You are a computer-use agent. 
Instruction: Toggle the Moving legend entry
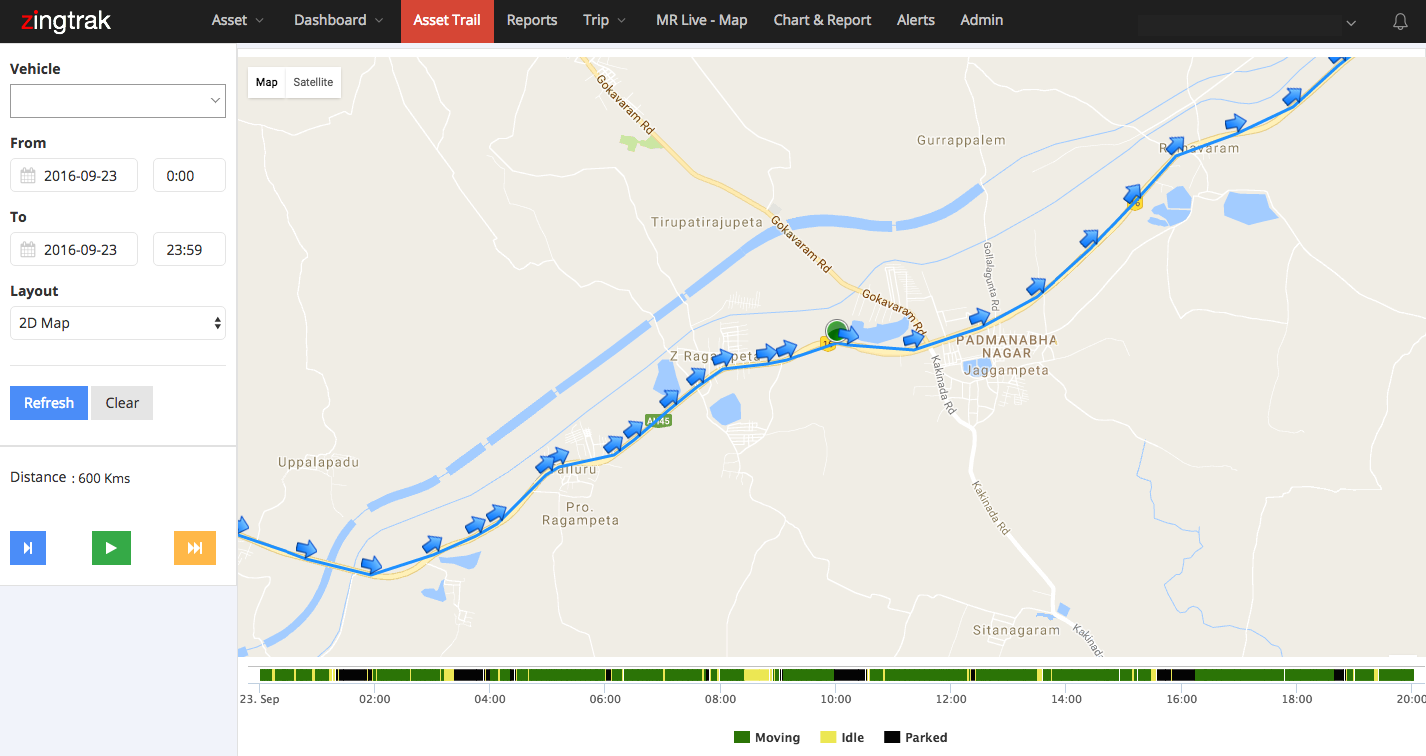point(767,738)
